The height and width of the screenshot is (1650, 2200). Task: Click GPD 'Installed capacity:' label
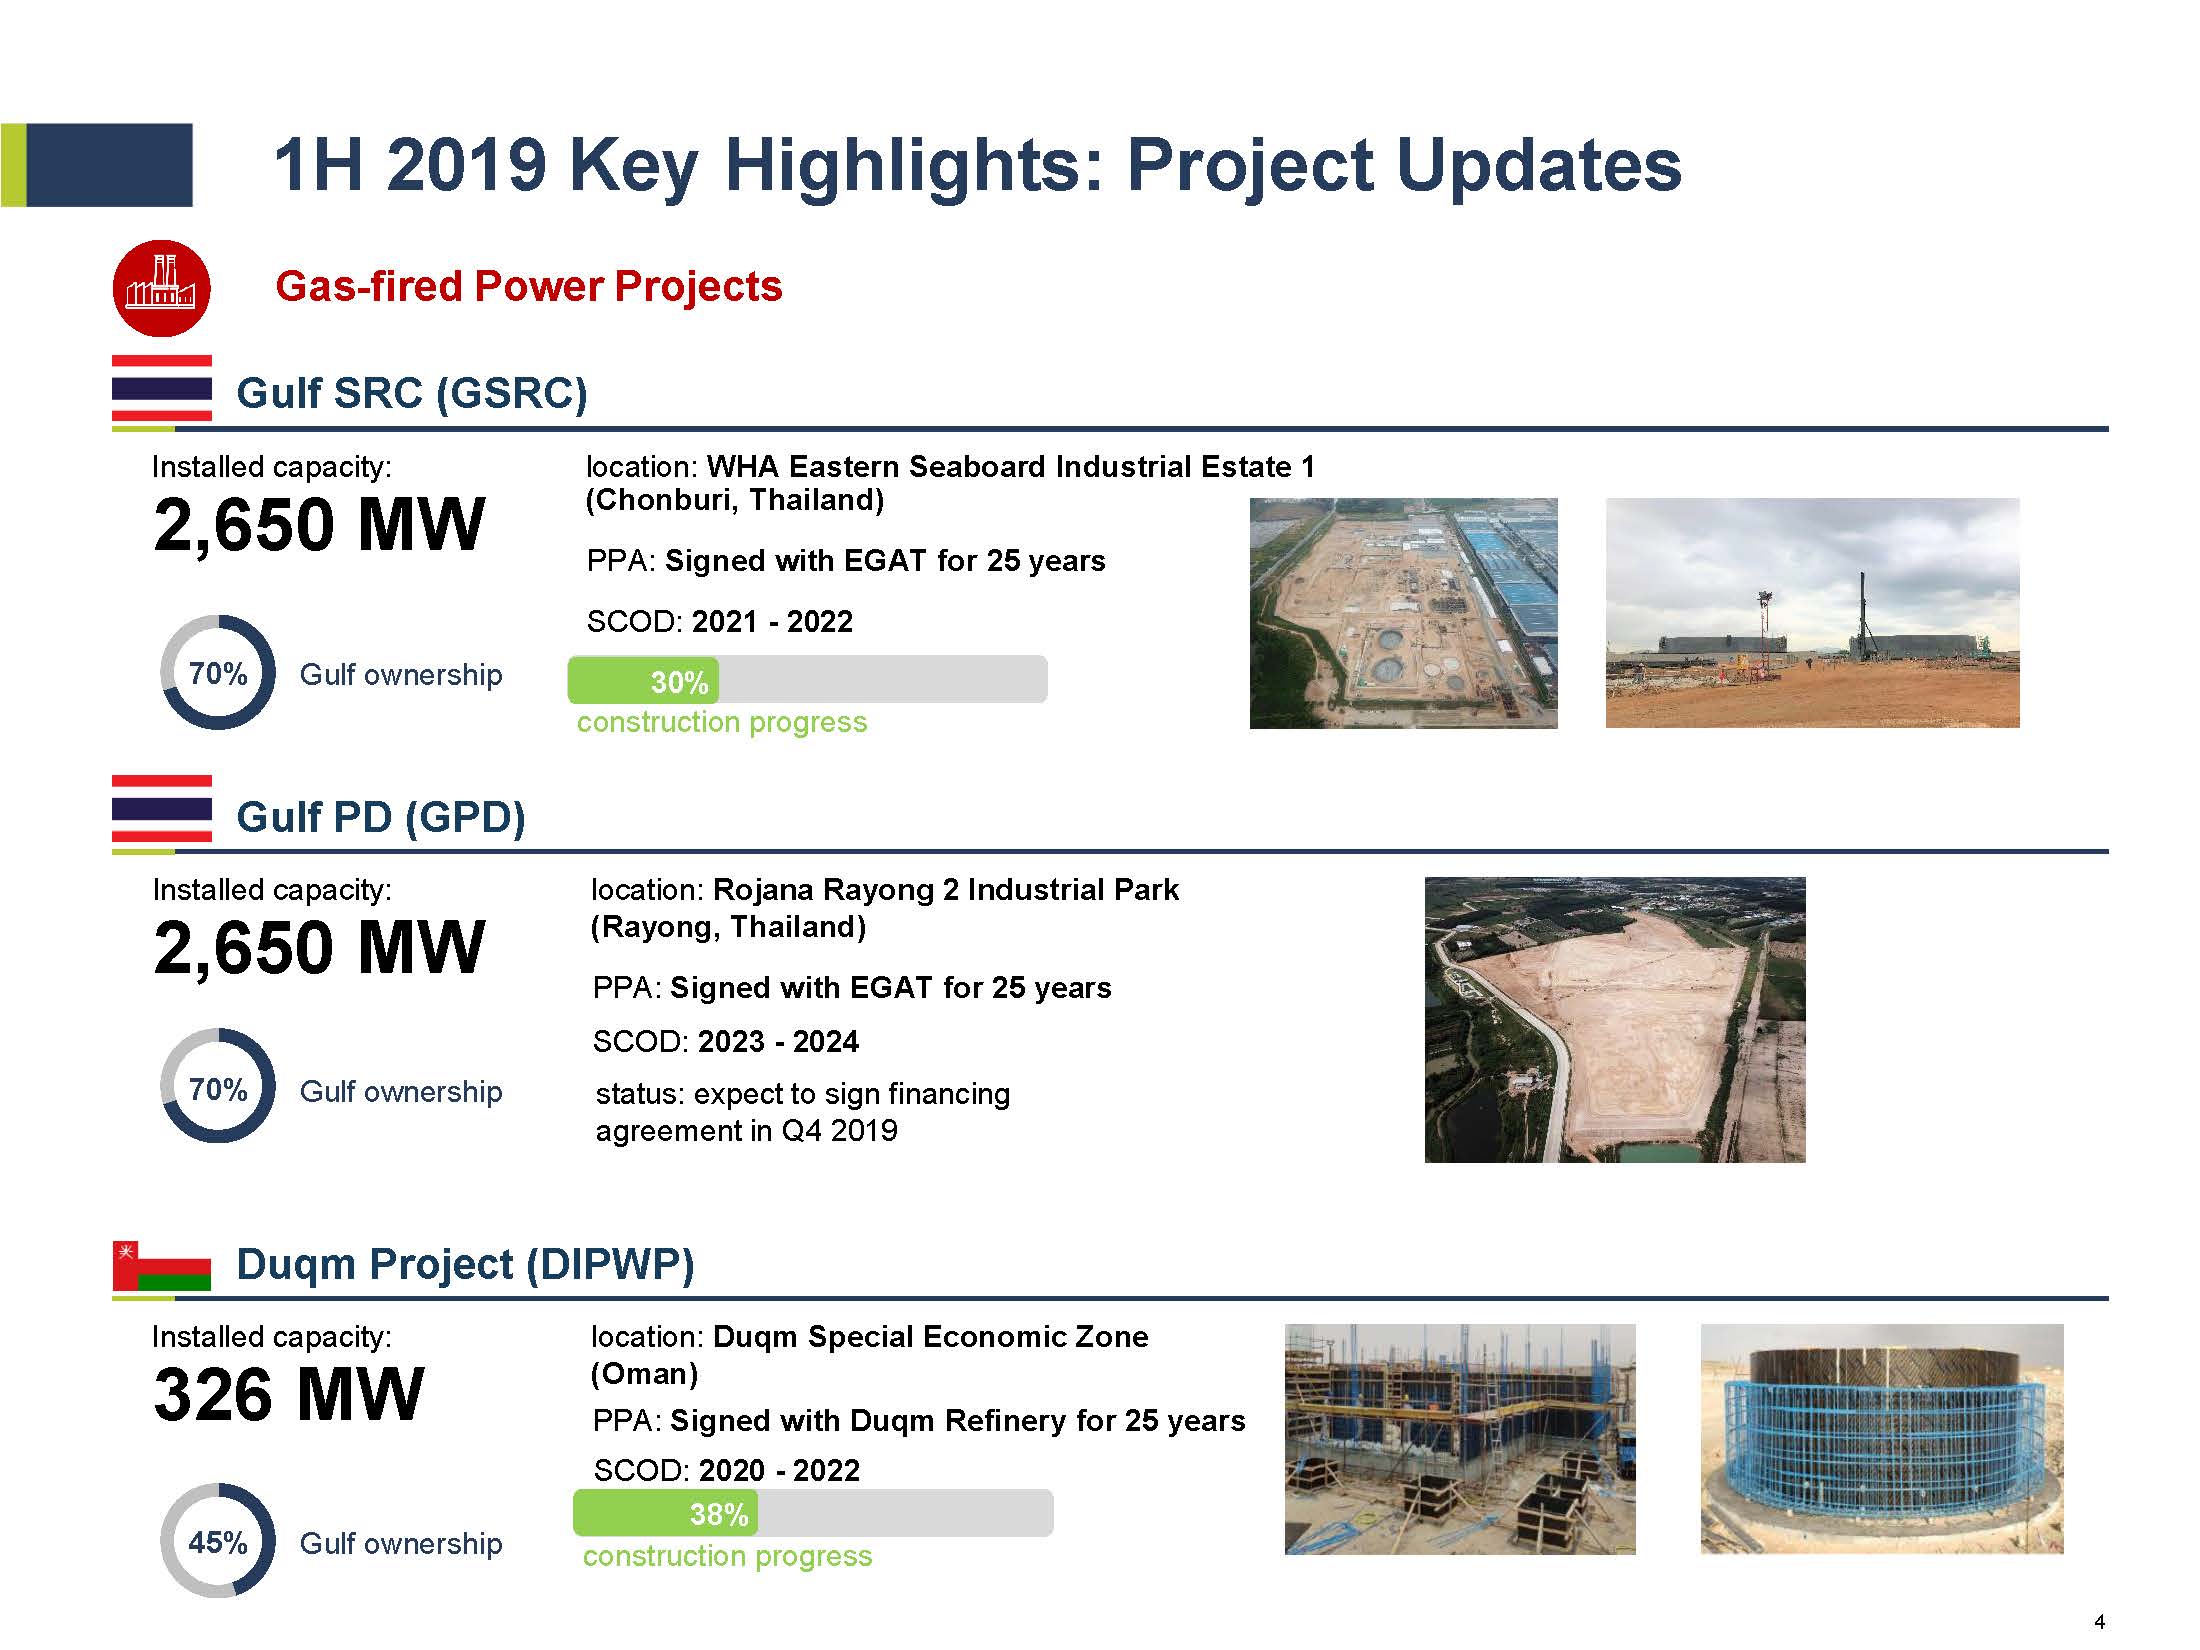click(272, 890)
